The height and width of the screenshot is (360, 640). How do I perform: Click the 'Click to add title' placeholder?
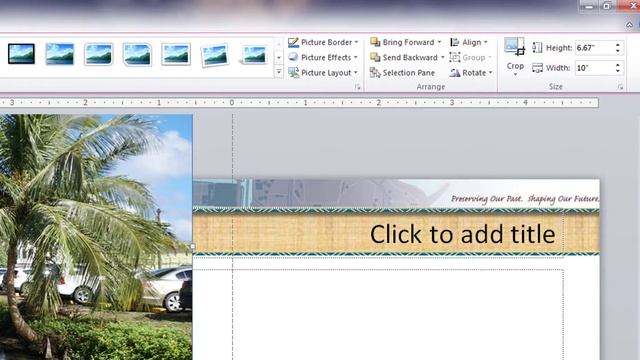click(462, 234)
